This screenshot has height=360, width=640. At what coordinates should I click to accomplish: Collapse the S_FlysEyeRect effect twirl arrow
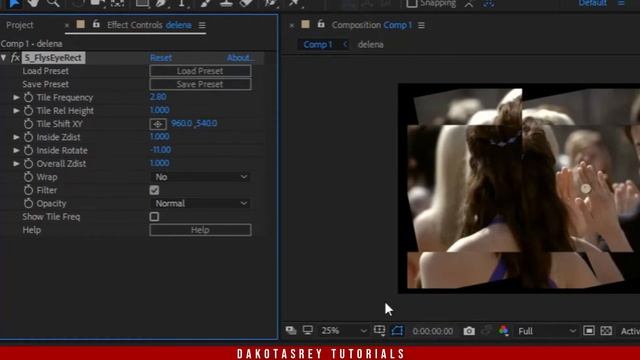click(x=4, y=58)
